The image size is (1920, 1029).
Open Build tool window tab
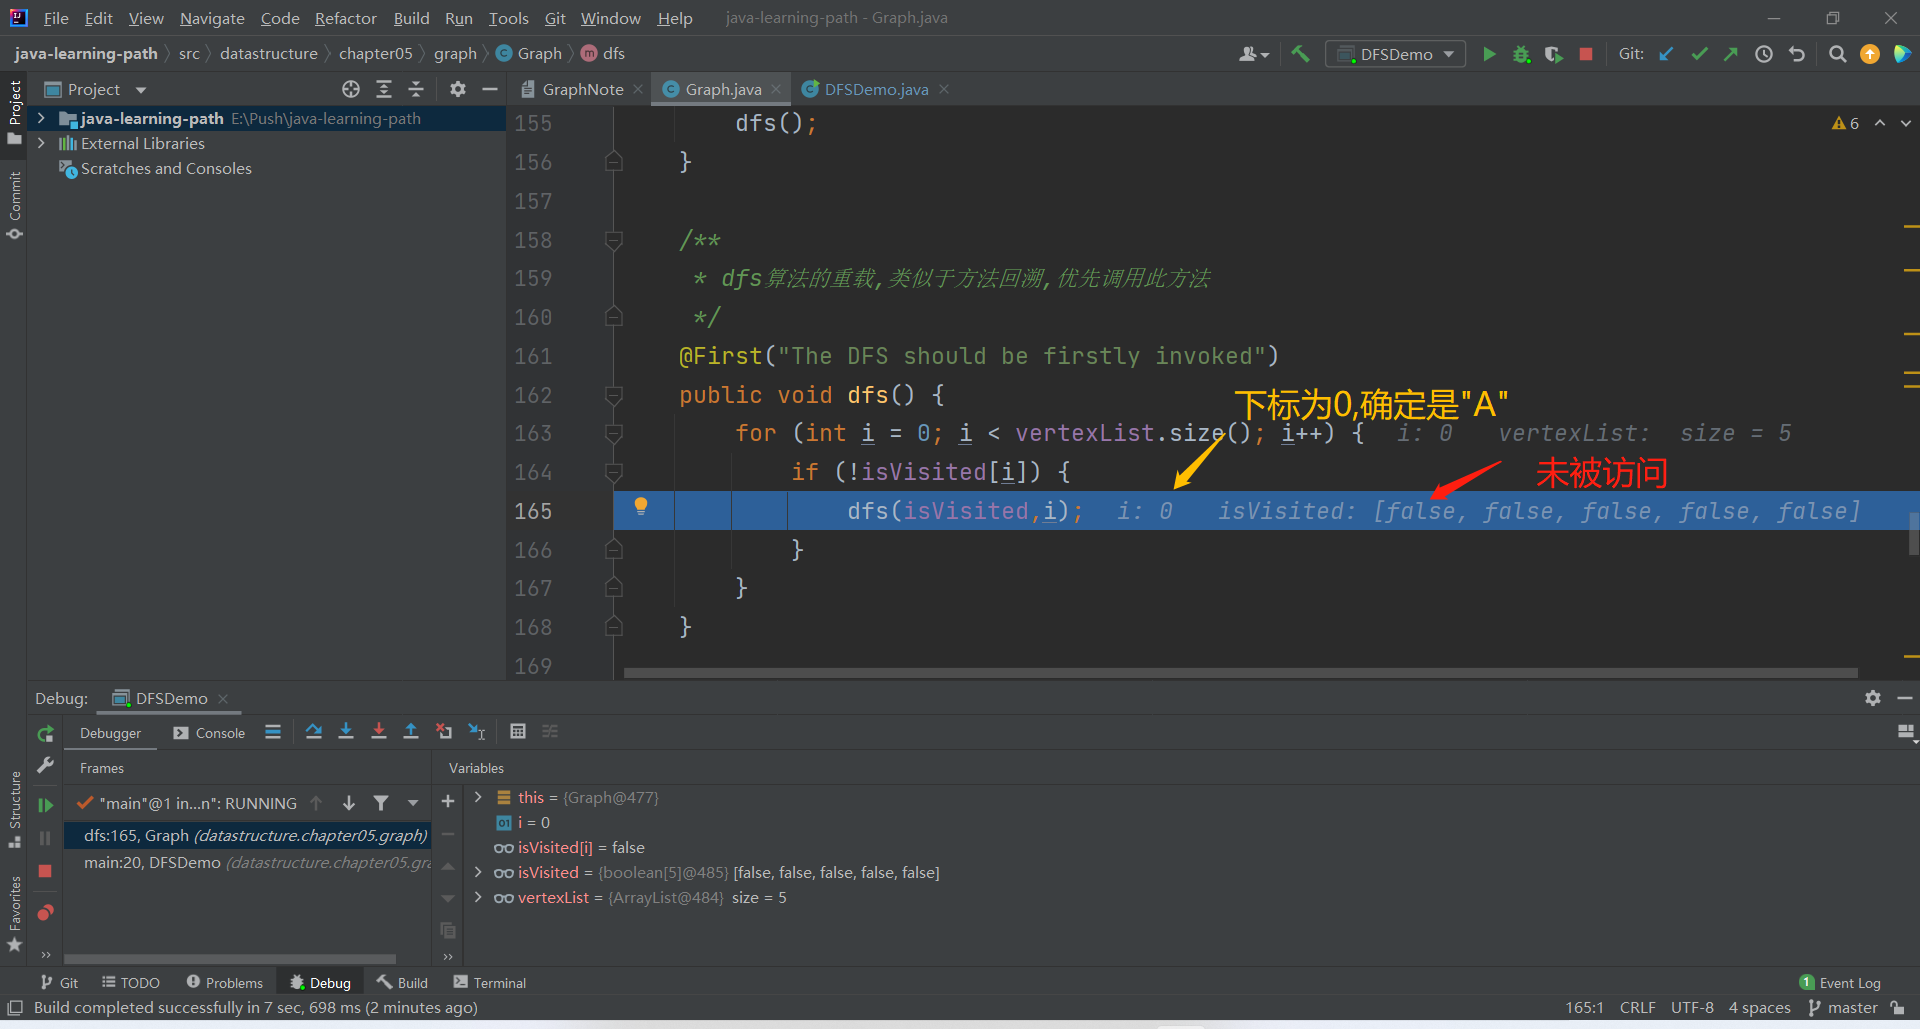[402, 983]
